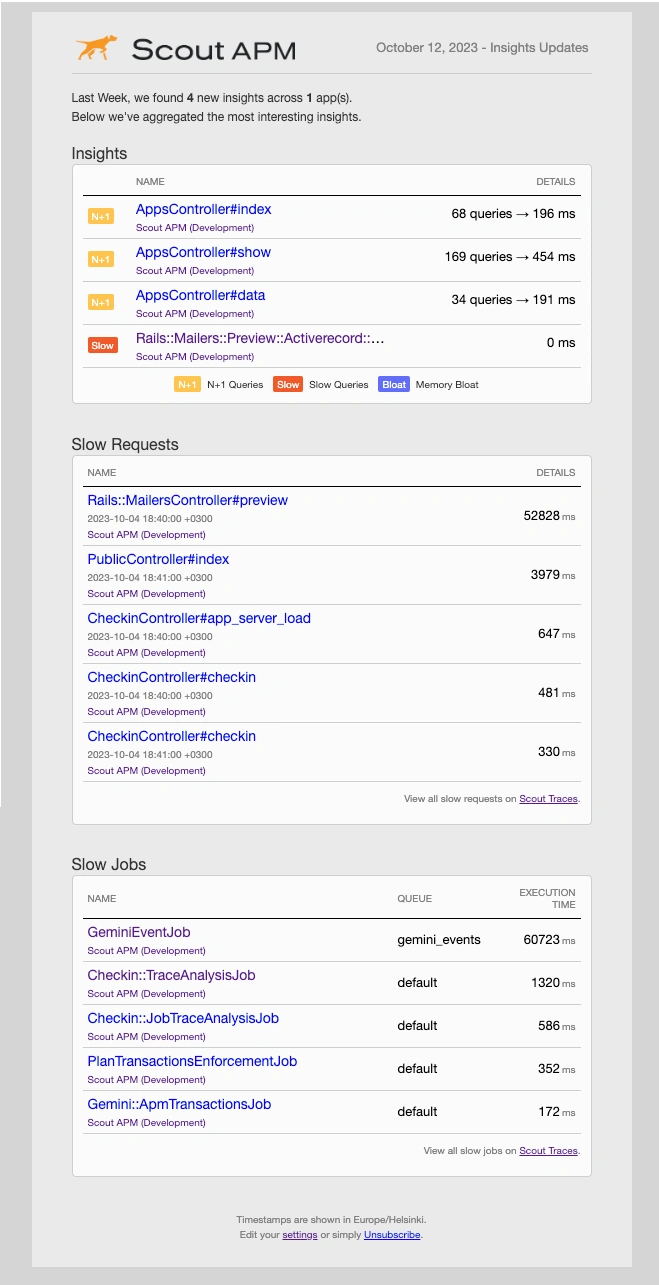
Task: Click the '34 queries → 191 ms' detail
Action: click(x=513, y=300)
